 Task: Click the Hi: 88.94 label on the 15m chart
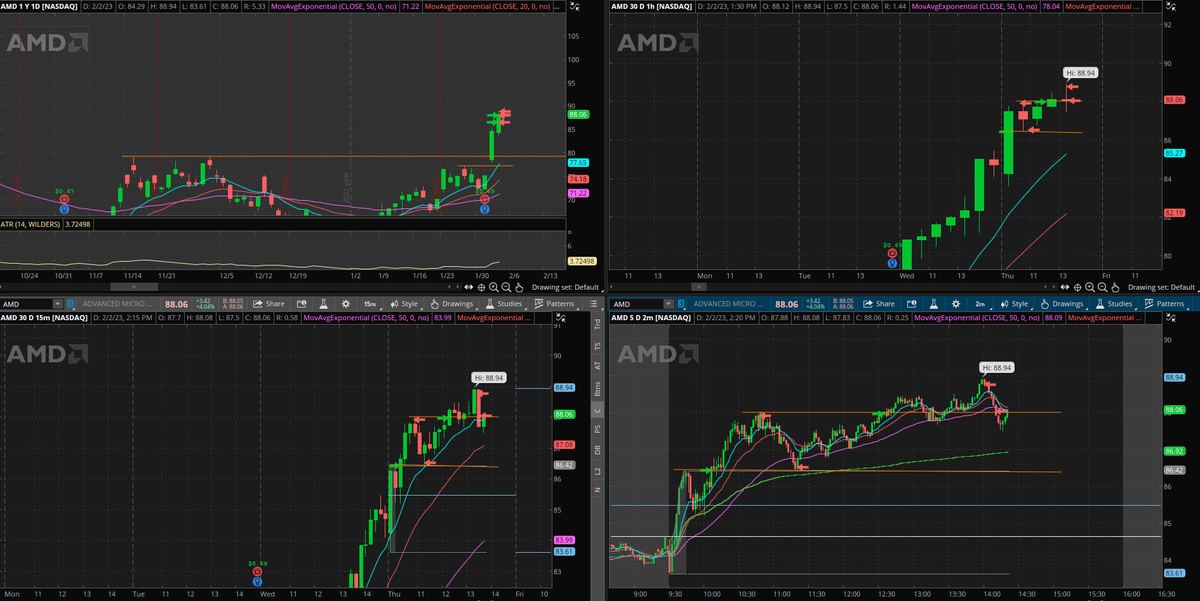[x=489, y=378]
